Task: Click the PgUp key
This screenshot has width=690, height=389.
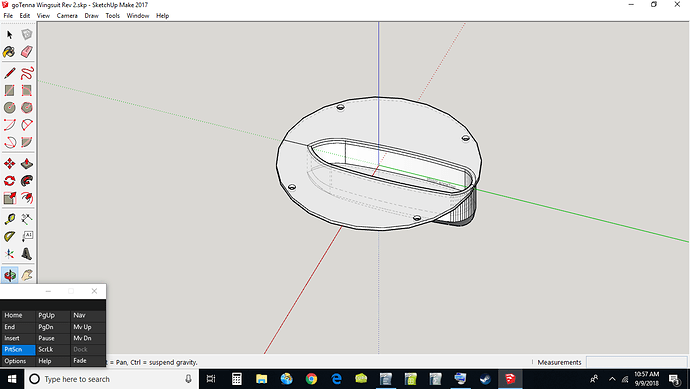Action: click(53, 316)
